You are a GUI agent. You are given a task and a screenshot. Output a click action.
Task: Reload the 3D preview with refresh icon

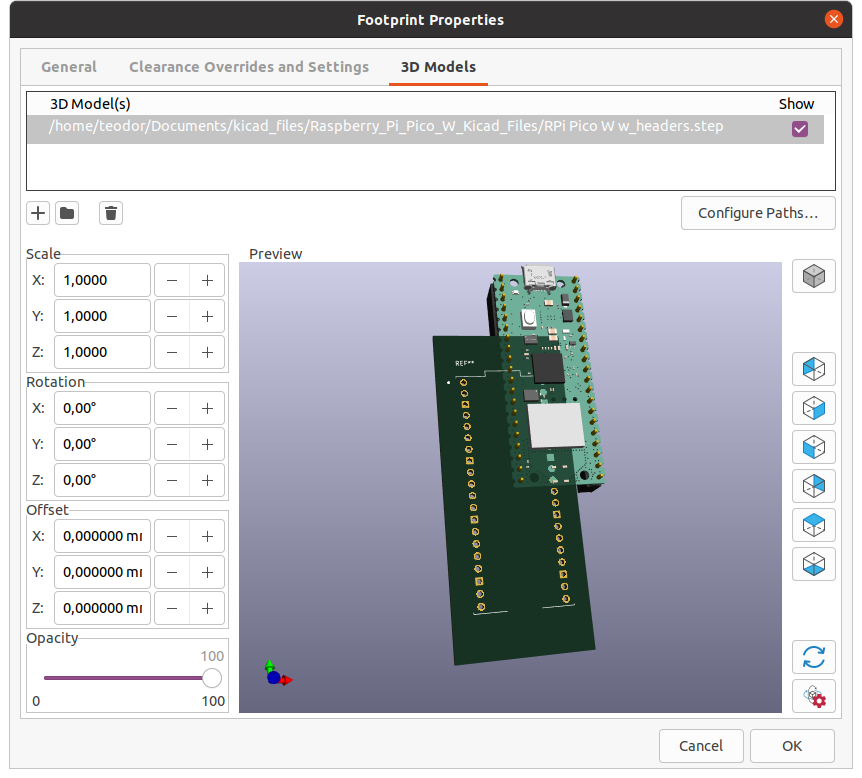814,657
